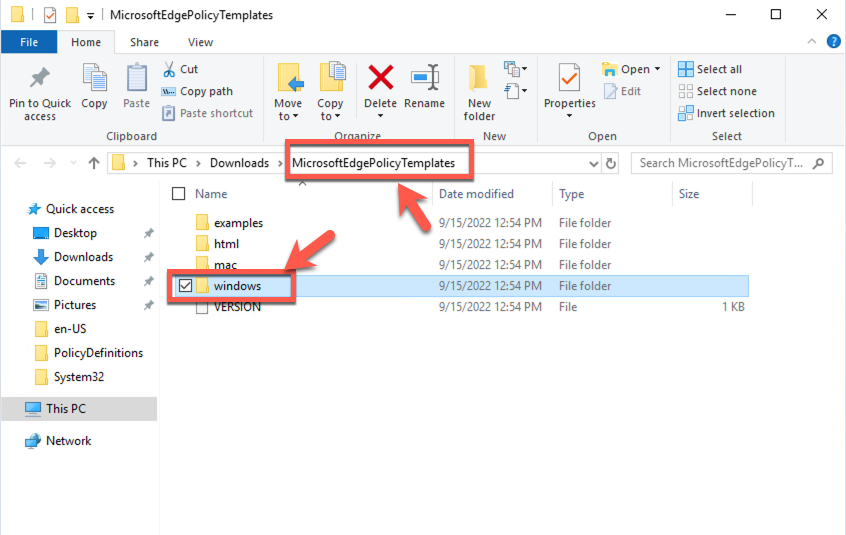
Task: Expand the Move to dropdown
Action: [288, 116]
